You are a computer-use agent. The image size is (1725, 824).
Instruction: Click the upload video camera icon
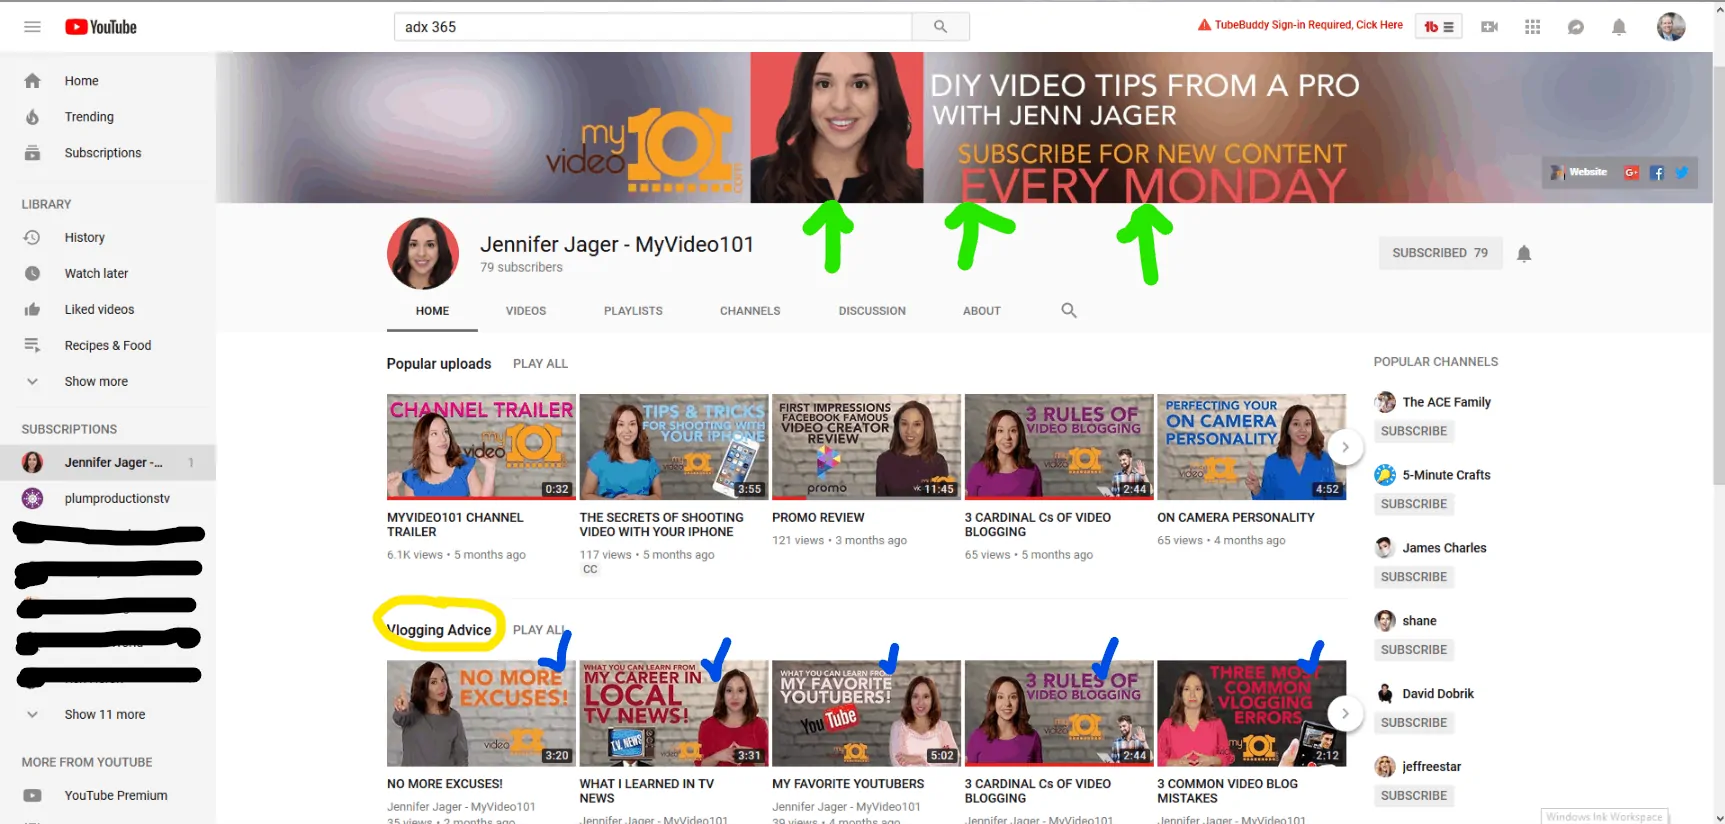[x=1489, y=27]
